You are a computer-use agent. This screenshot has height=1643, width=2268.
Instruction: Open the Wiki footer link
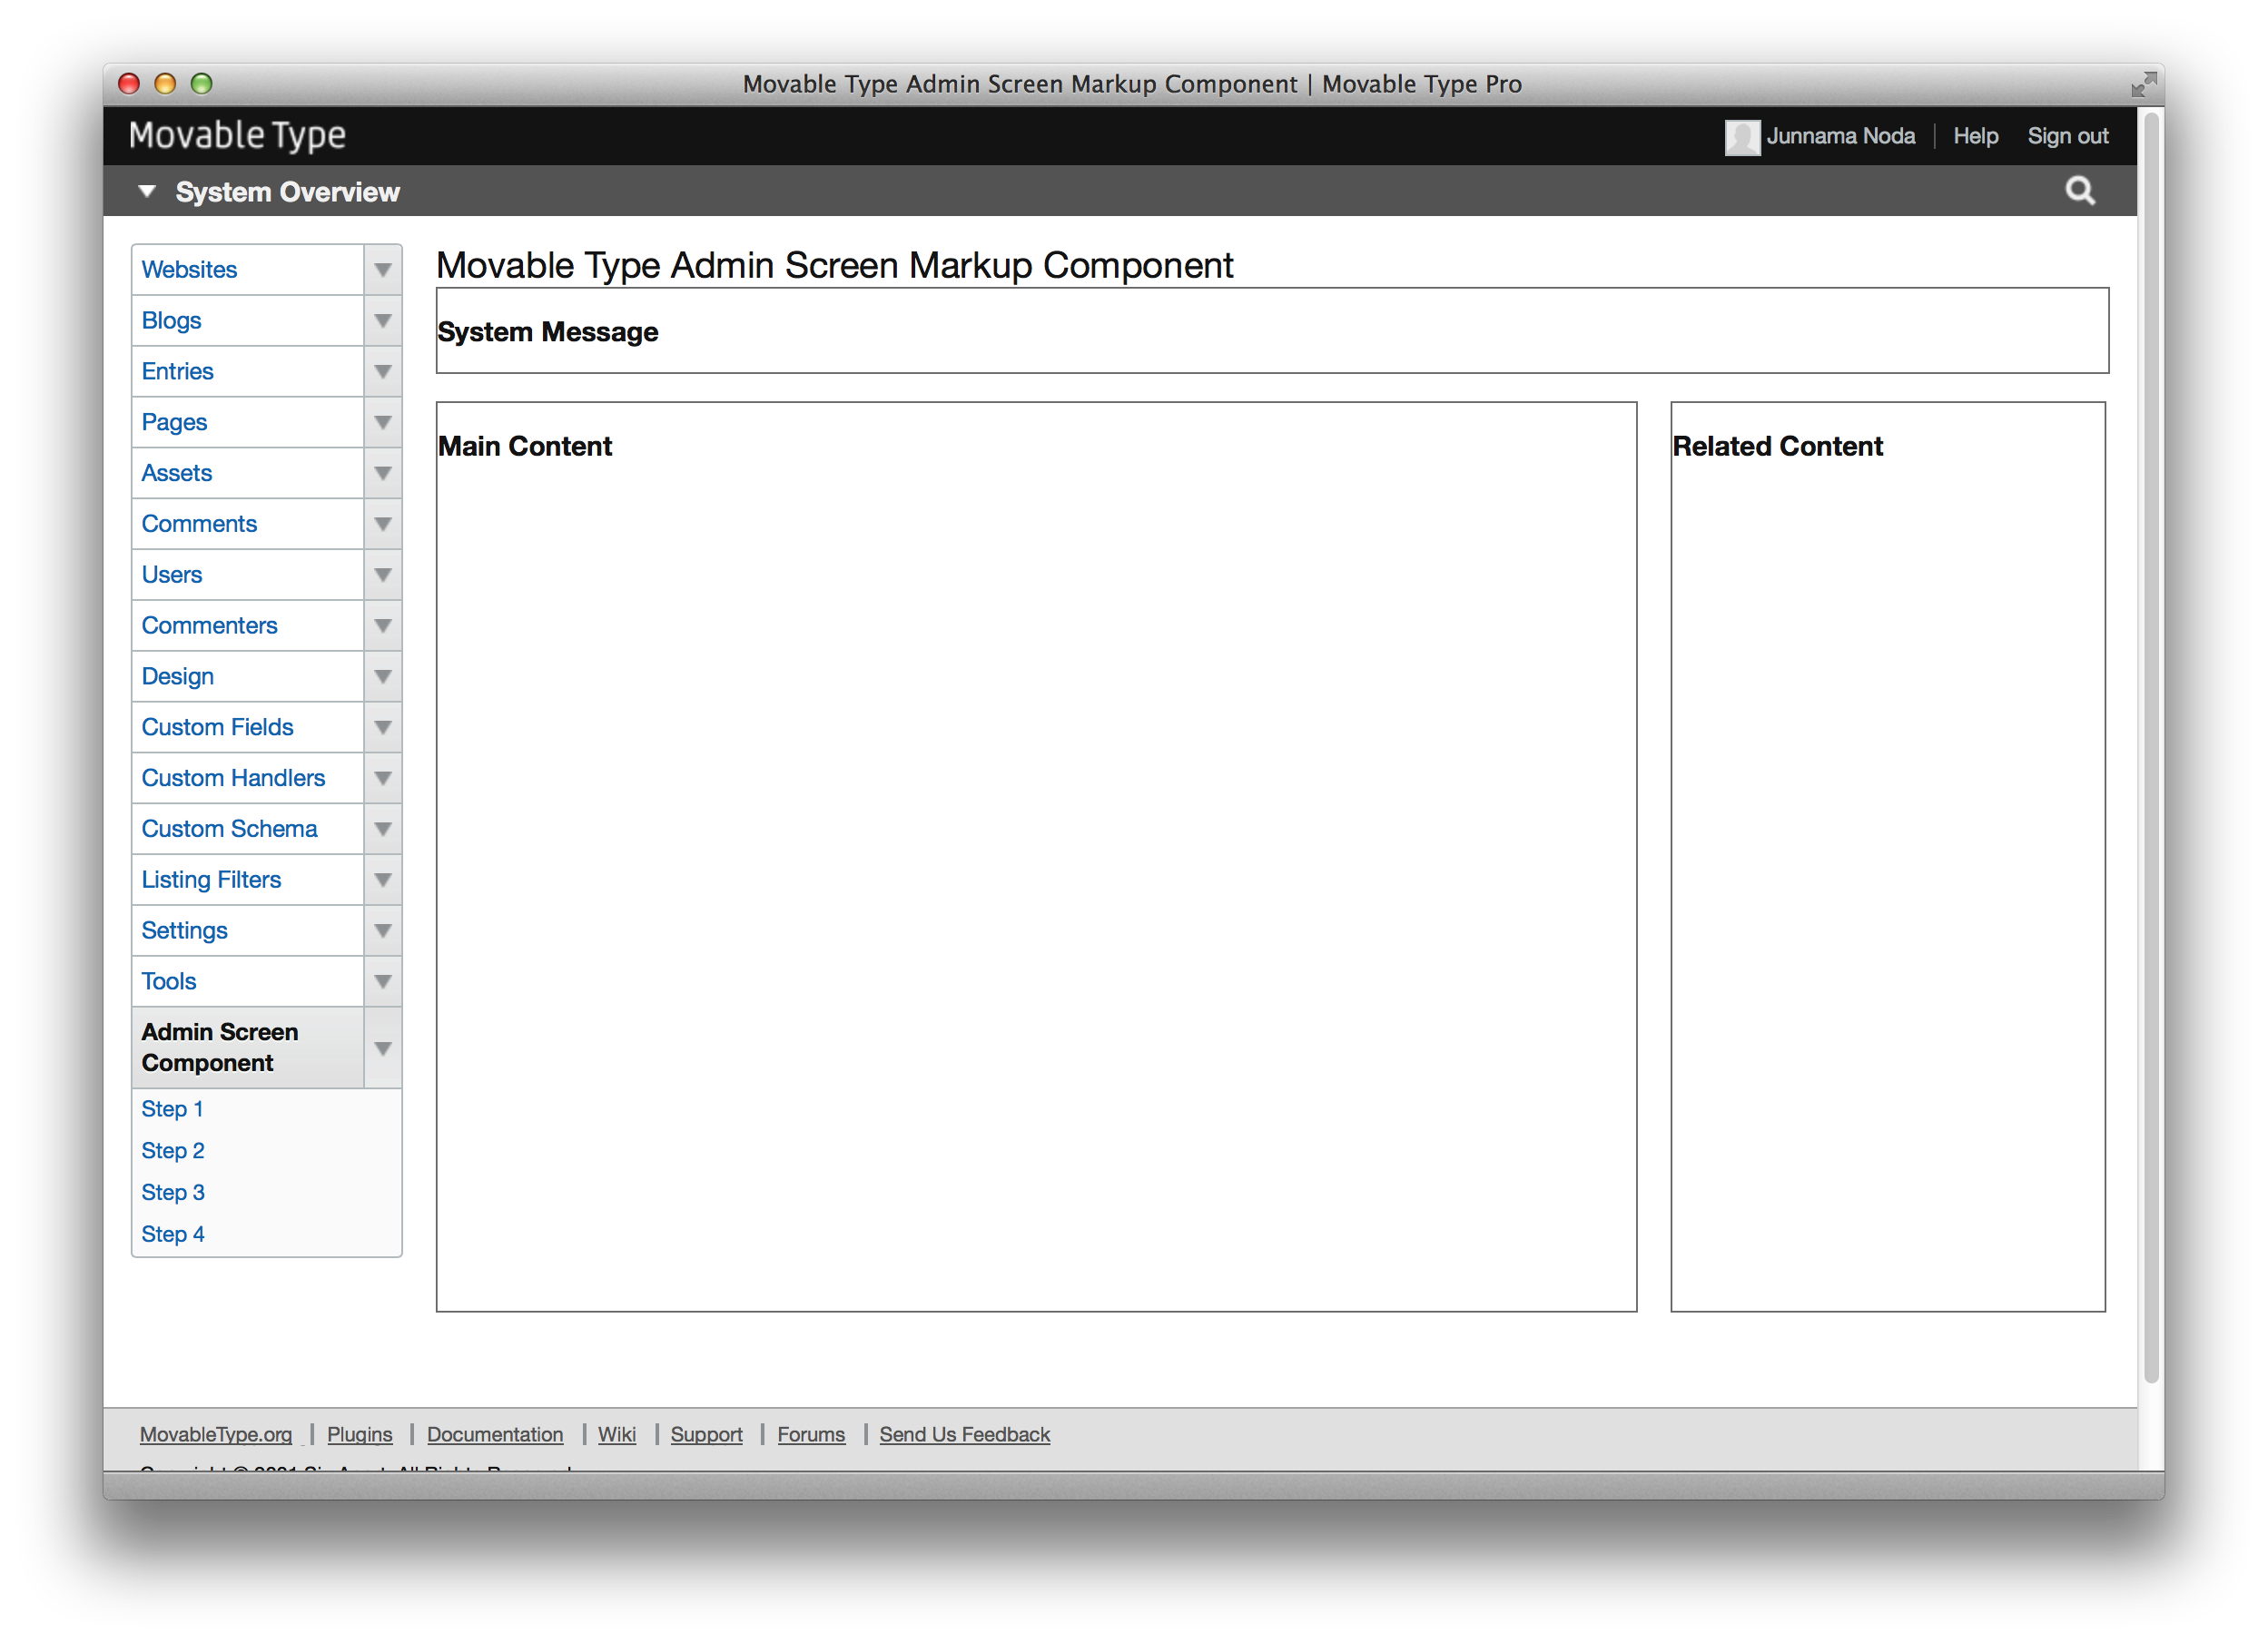click(x=617, y=1437)
